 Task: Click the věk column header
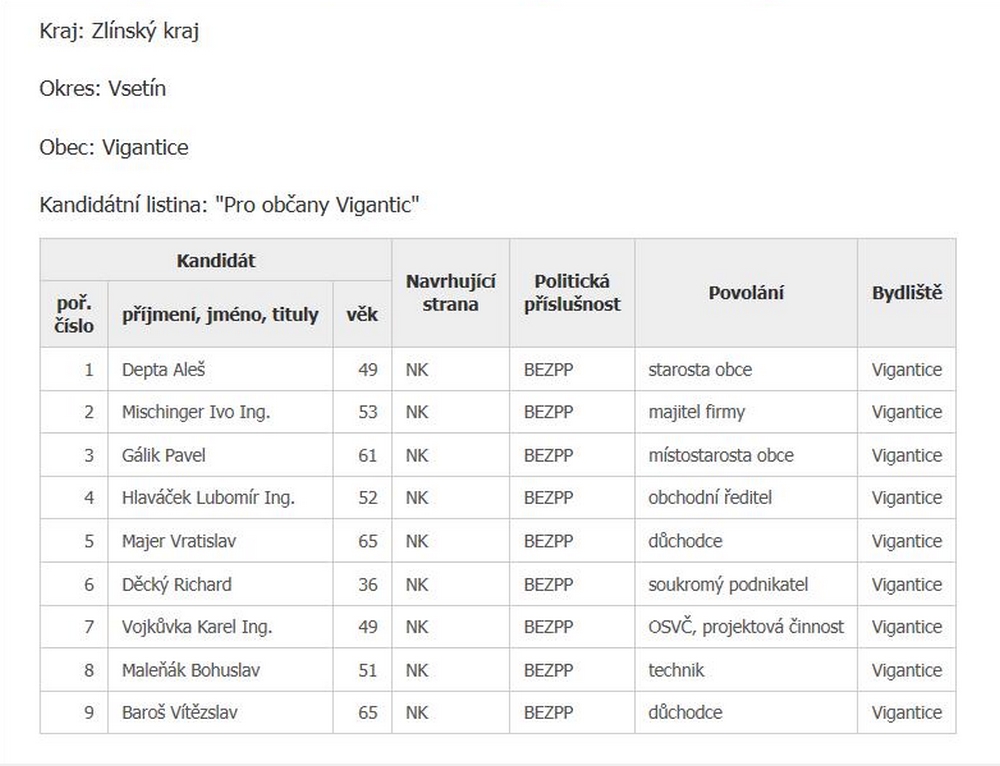coord(362,314)
